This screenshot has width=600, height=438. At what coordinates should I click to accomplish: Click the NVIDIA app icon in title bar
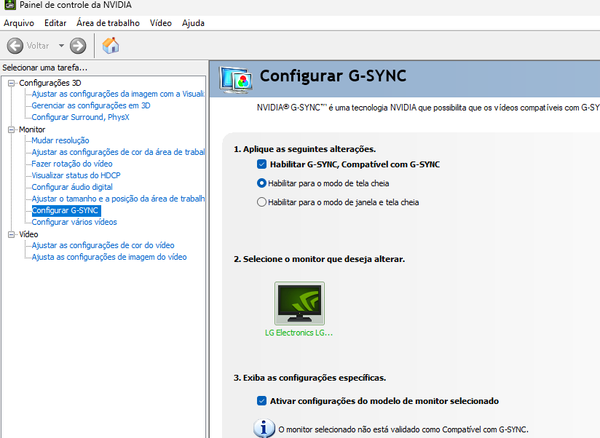[x=9, y=7]
